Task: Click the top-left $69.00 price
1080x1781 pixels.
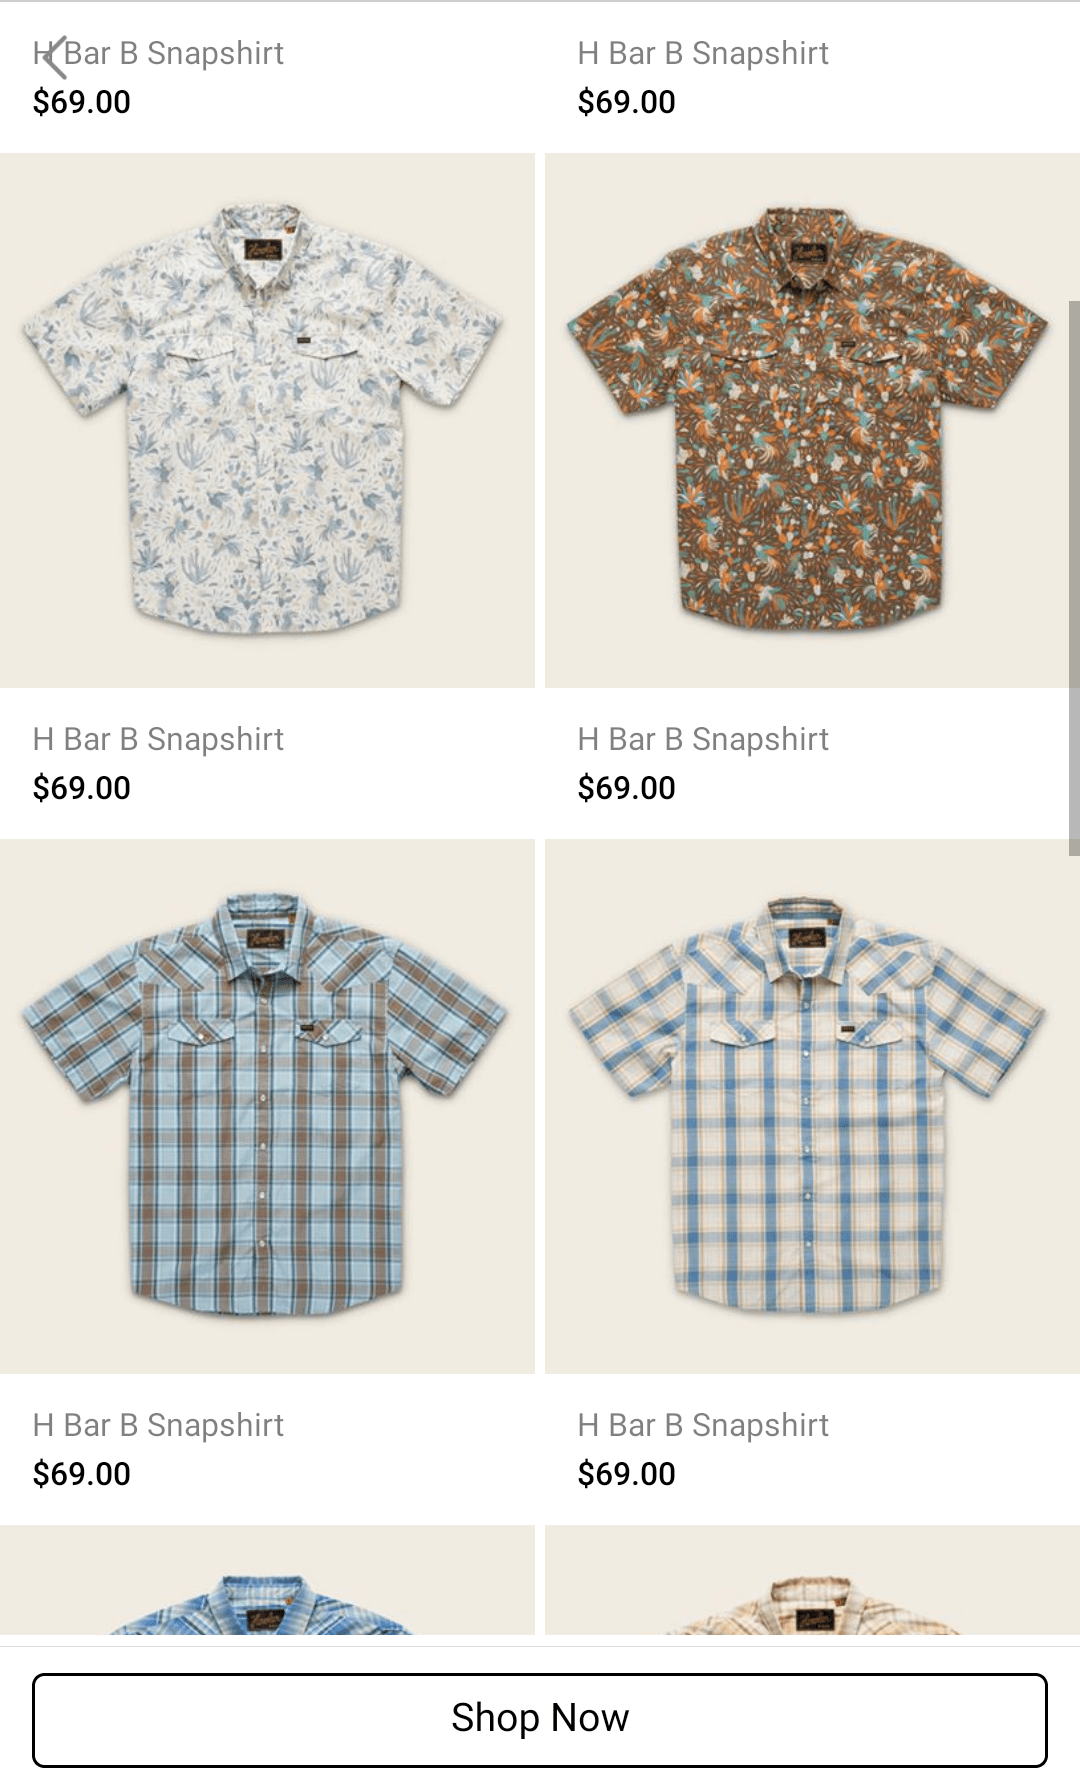Action: click(82, 102)
